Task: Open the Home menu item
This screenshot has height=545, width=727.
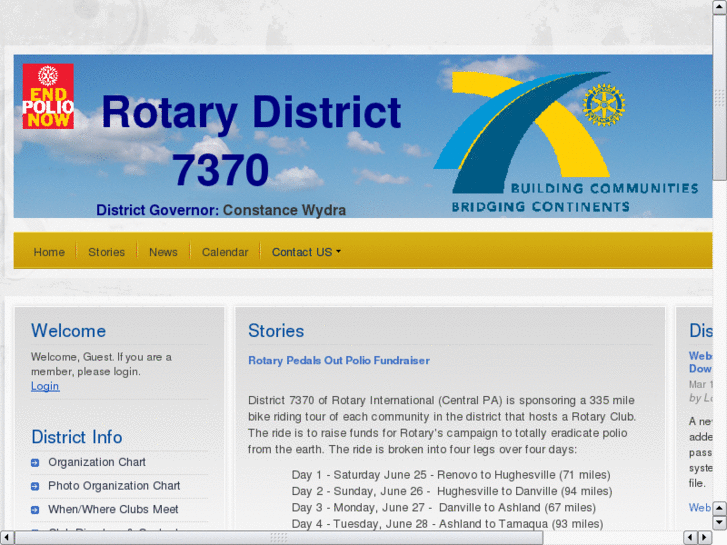Action: click(x=49, y=252)
